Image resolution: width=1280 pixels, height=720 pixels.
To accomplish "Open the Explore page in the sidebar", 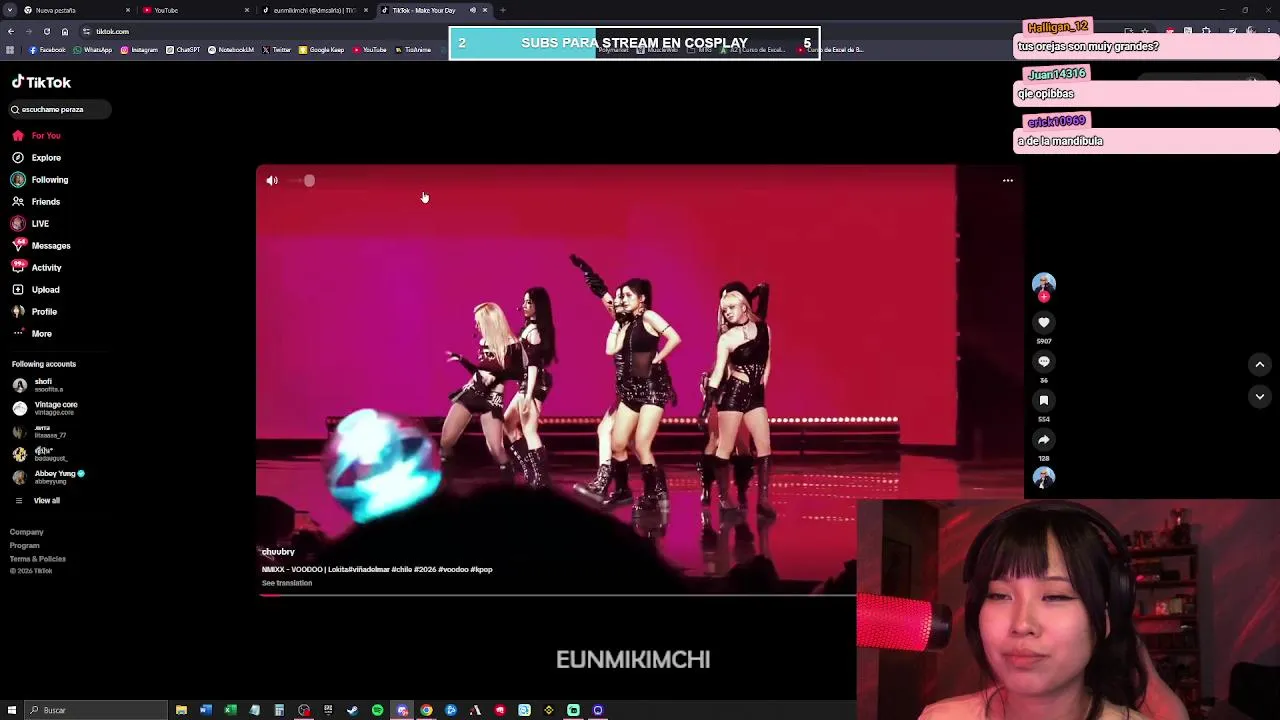I will (36, 157).
